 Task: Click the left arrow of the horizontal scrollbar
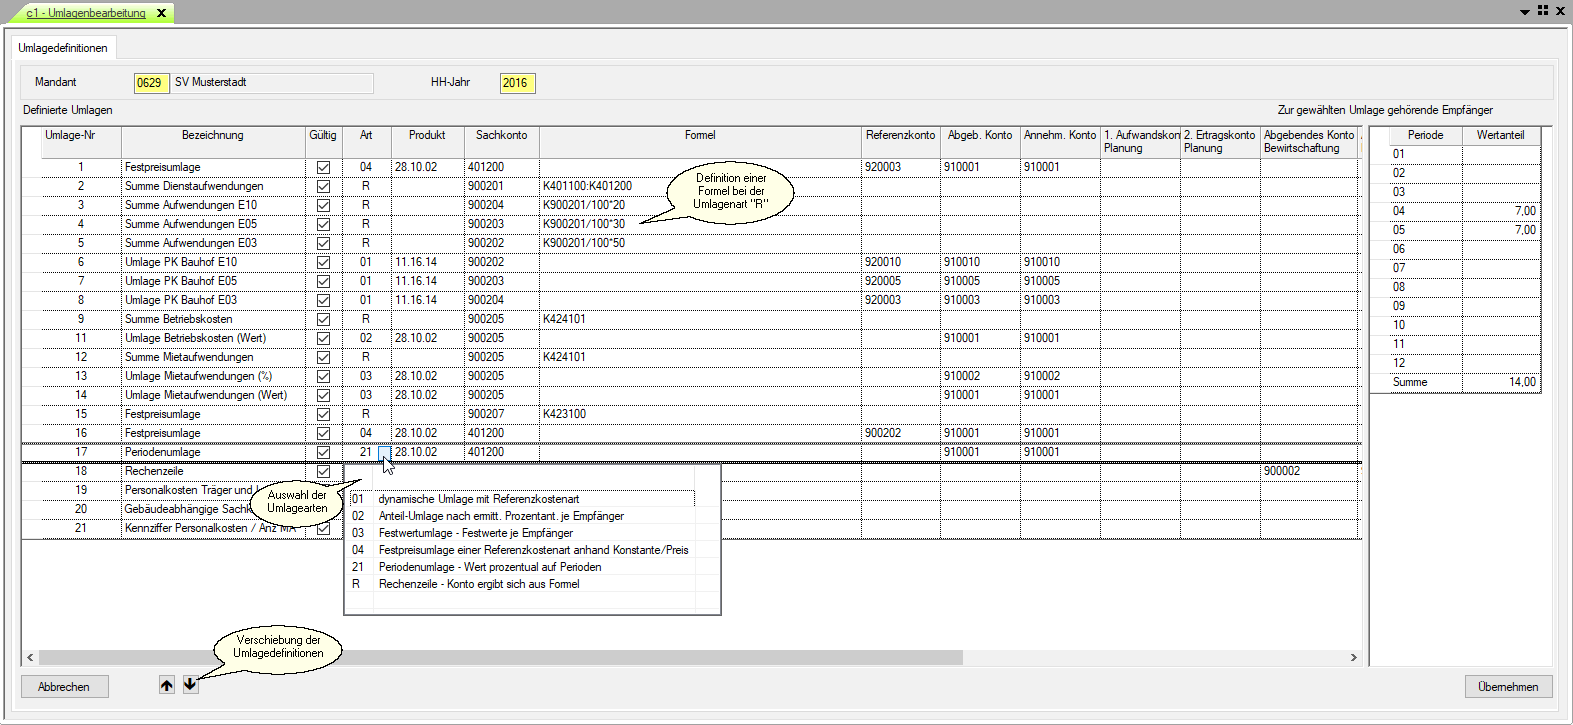[x=30, y=658]
